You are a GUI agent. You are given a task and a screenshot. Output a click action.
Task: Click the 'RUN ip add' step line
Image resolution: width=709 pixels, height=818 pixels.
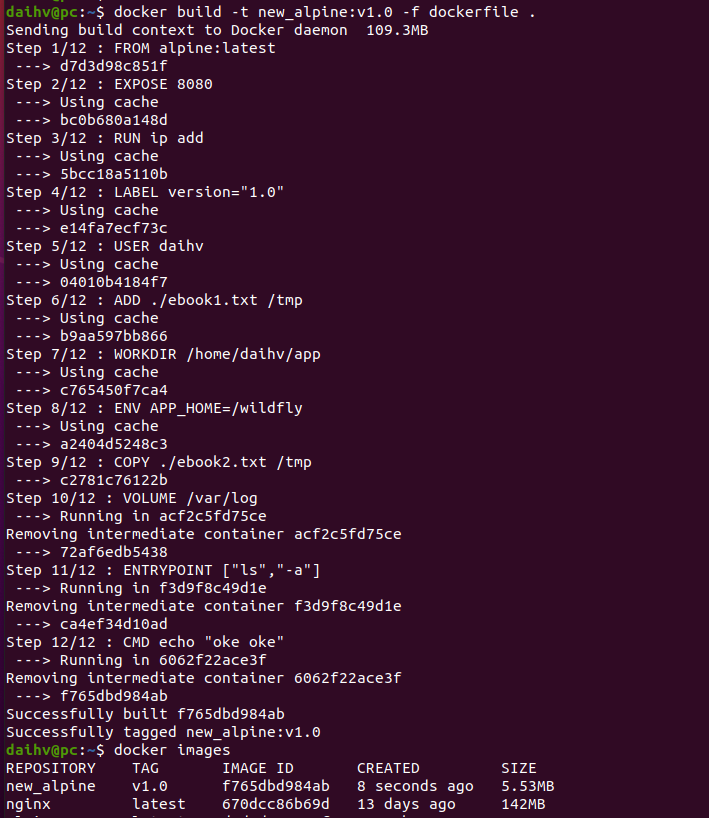(104, 138)
